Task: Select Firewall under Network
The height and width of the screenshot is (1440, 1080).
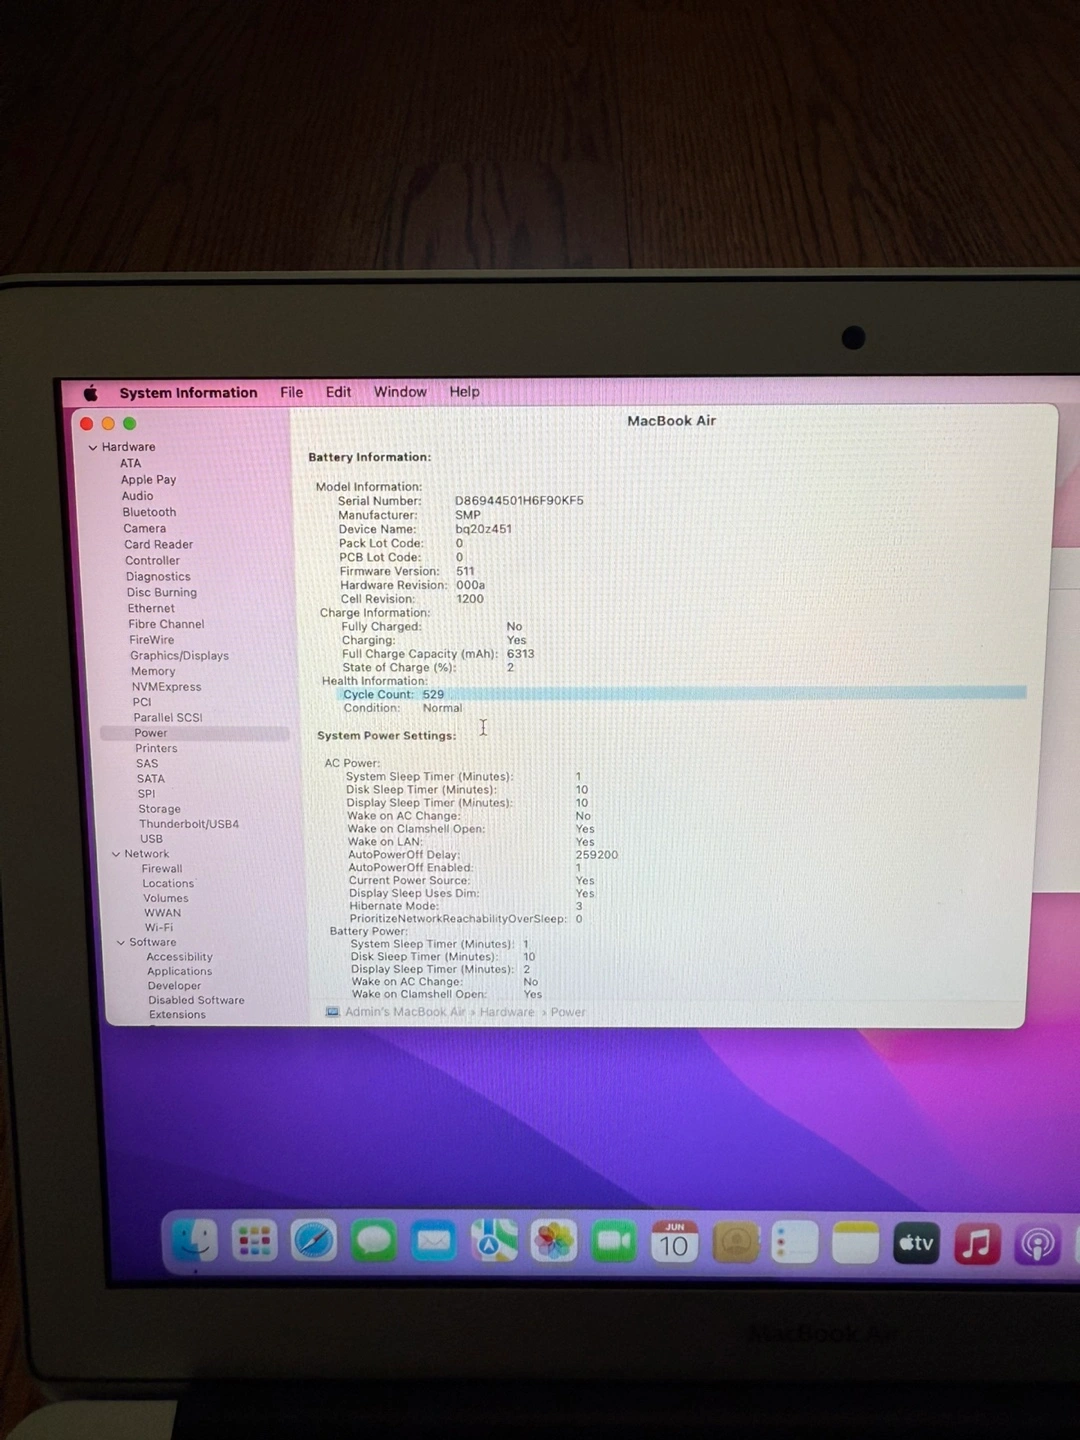Action: [162, 869]
